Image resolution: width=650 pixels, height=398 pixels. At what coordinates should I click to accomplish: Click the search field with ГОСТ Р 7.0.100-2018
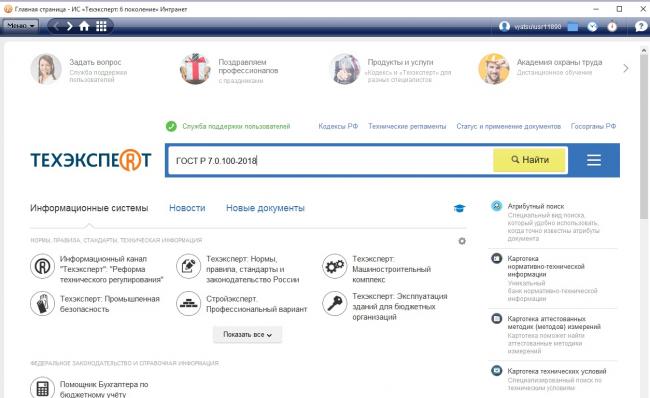point(331,160)
